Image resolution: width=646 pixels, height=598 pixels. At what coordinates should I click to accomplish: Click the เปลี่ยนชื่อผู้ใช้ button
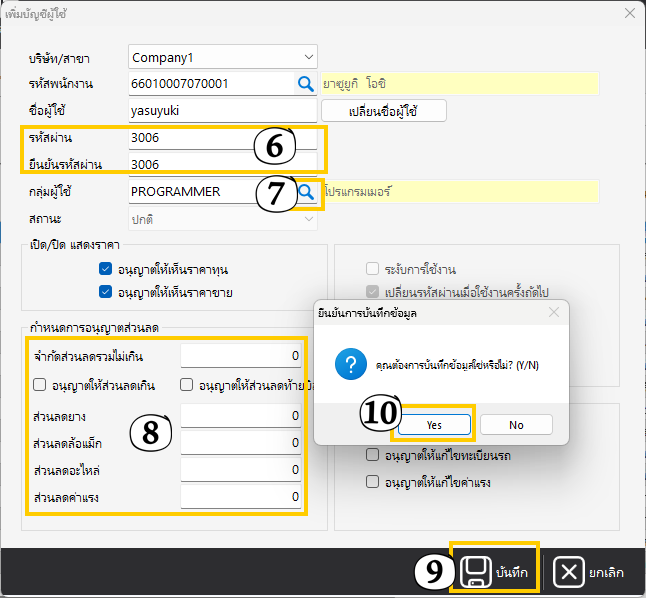383,110
